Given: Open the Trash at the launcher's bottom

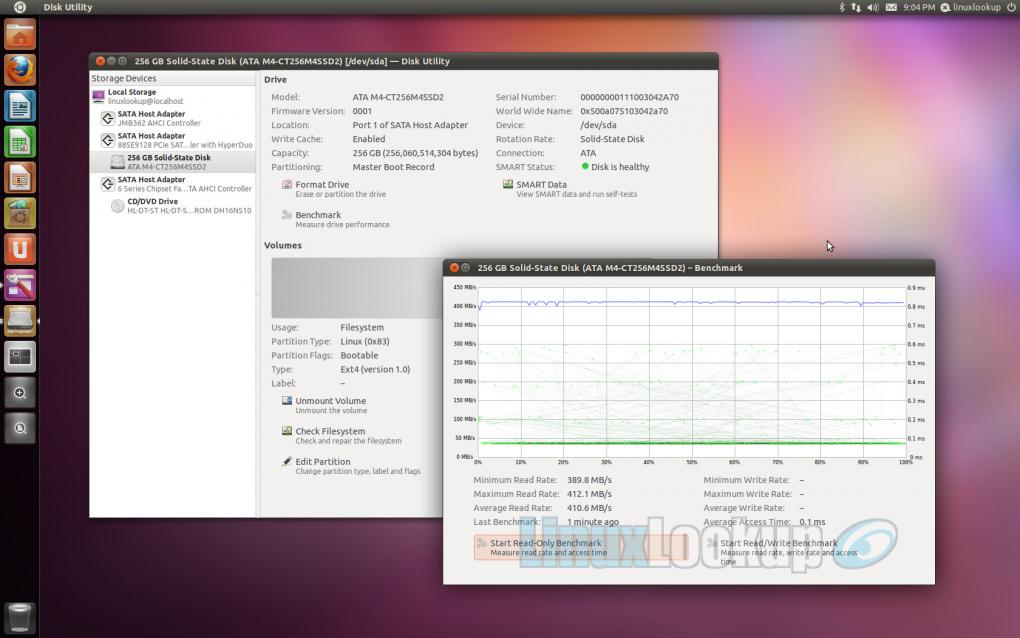Looking at the screenshot, I should click(20, 617).
